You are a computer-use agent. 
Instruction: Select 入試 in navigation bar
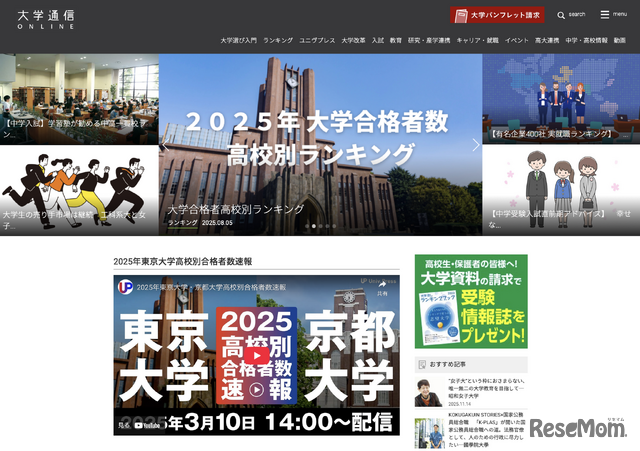(378, 40)
